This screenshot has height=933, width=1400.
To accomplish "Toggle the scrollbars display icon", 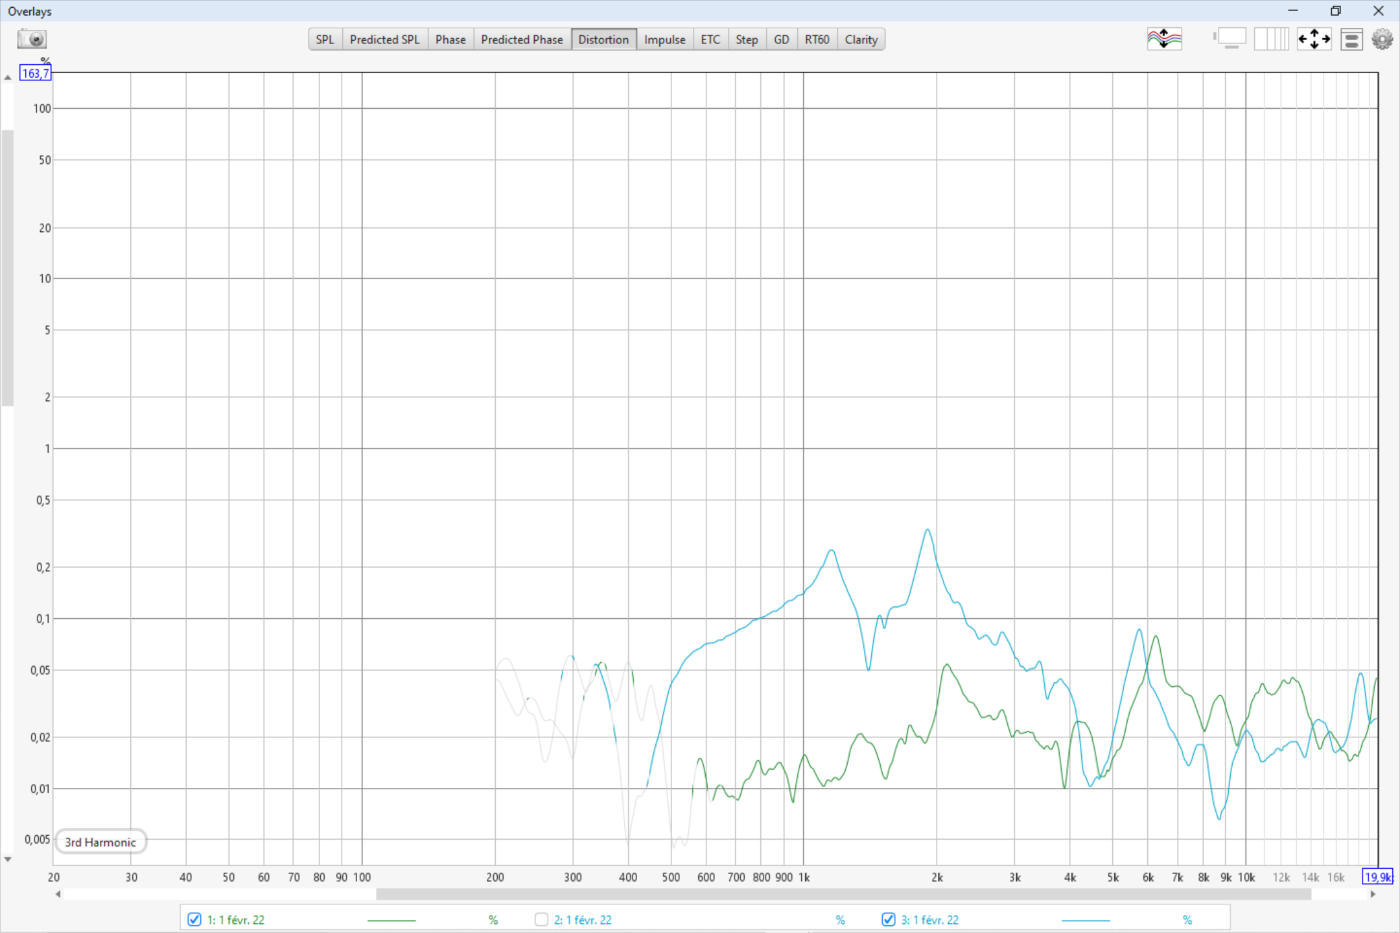I will point(1230,39).
